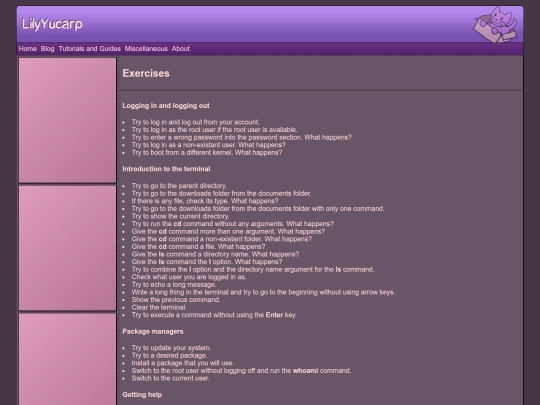Screen dimensions: 540x405
Task: Click downloads folder 'with only one command' line
Action: 258,208
